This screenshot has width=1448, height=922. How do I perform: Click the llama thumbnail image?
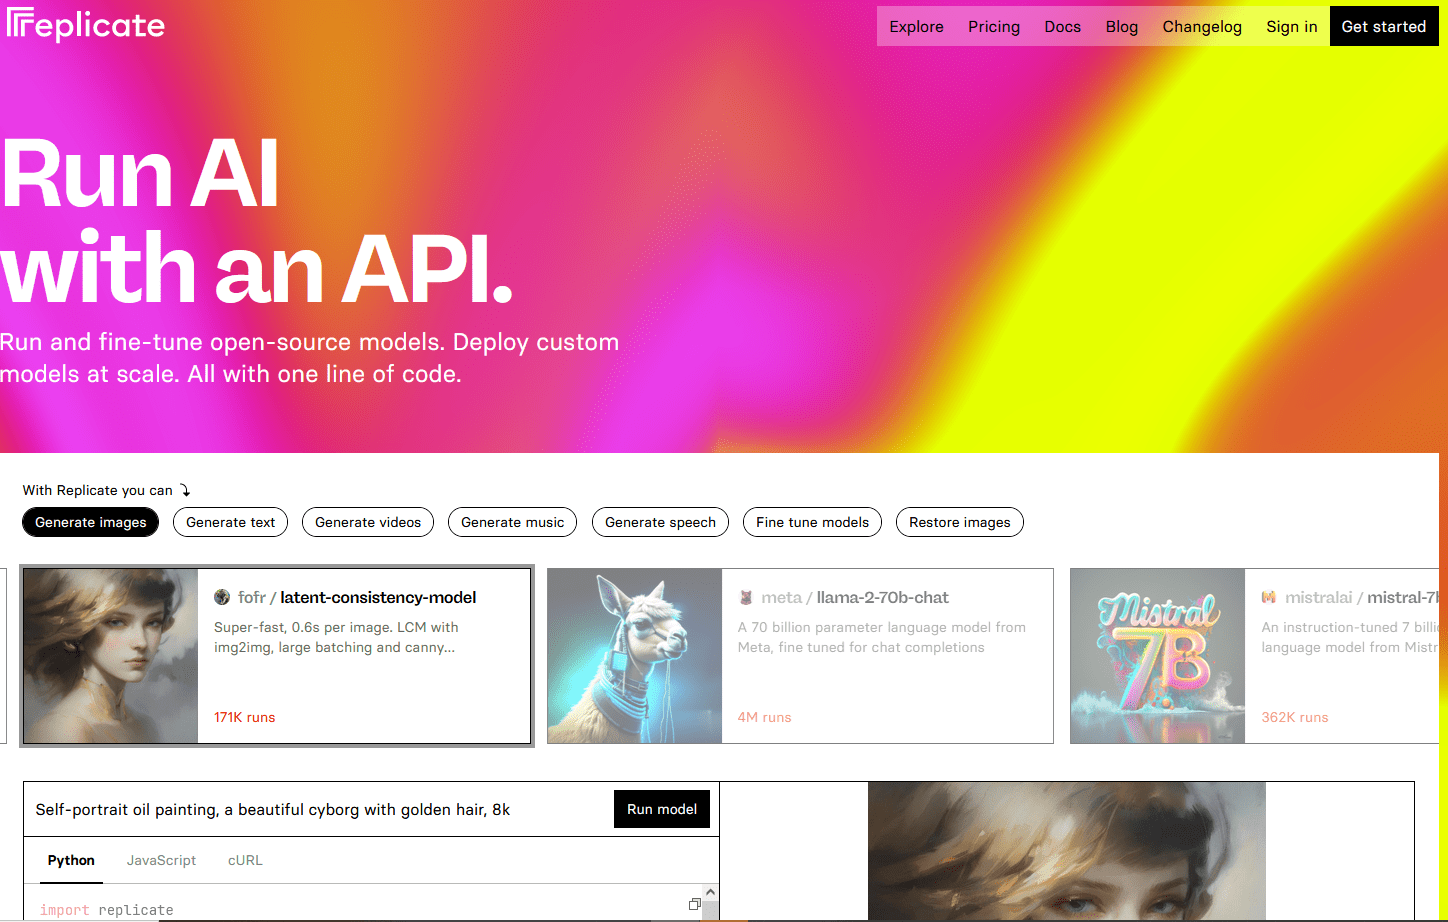[x=635, y=656]
